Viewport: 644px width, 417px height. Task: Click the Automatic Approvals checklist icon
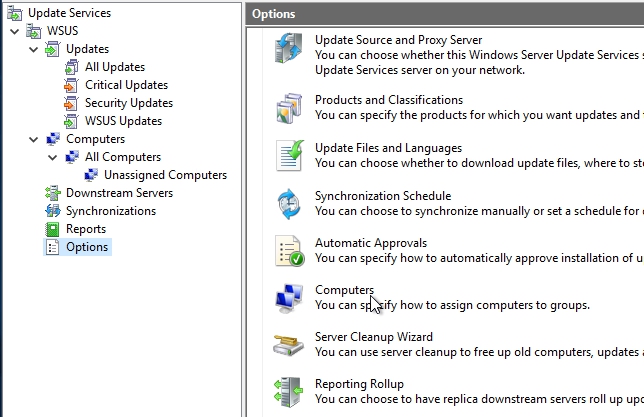pos(289,250)
